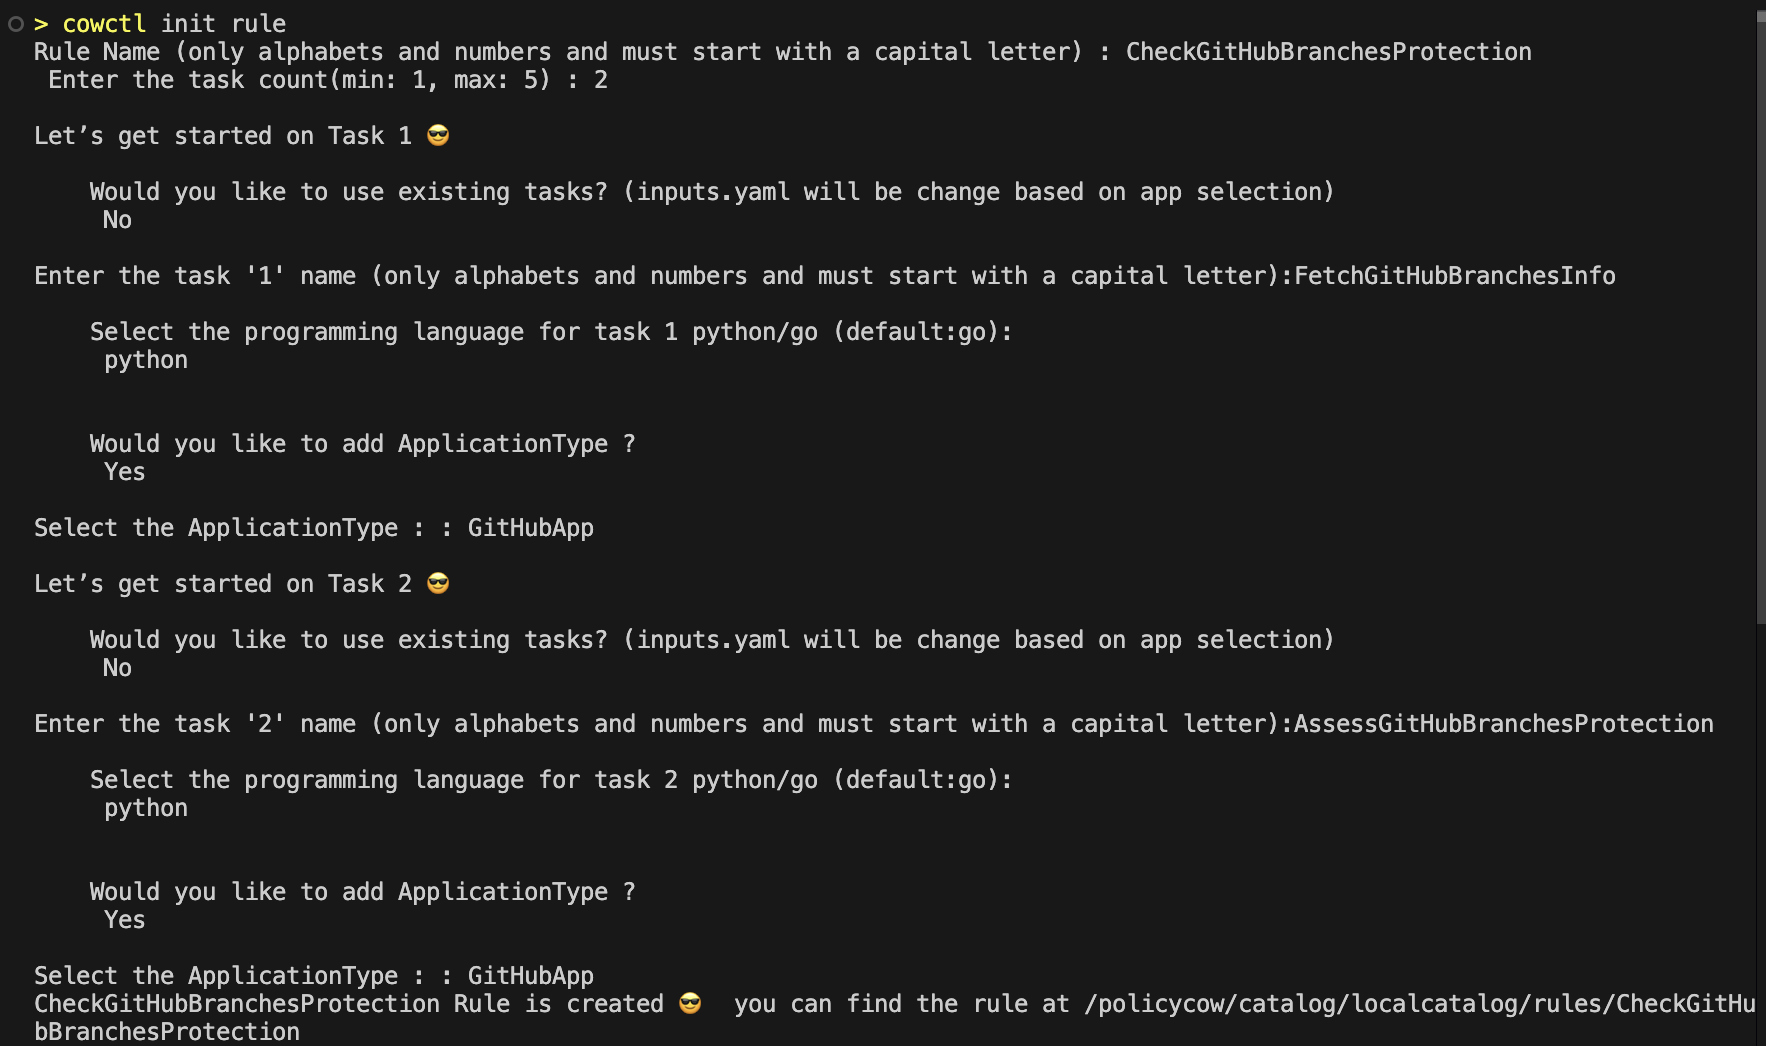Screen dimensions: 1766x1046
Task: Click the task name AssessGitHubBranchesProtection
Action: click(1503, 724)
